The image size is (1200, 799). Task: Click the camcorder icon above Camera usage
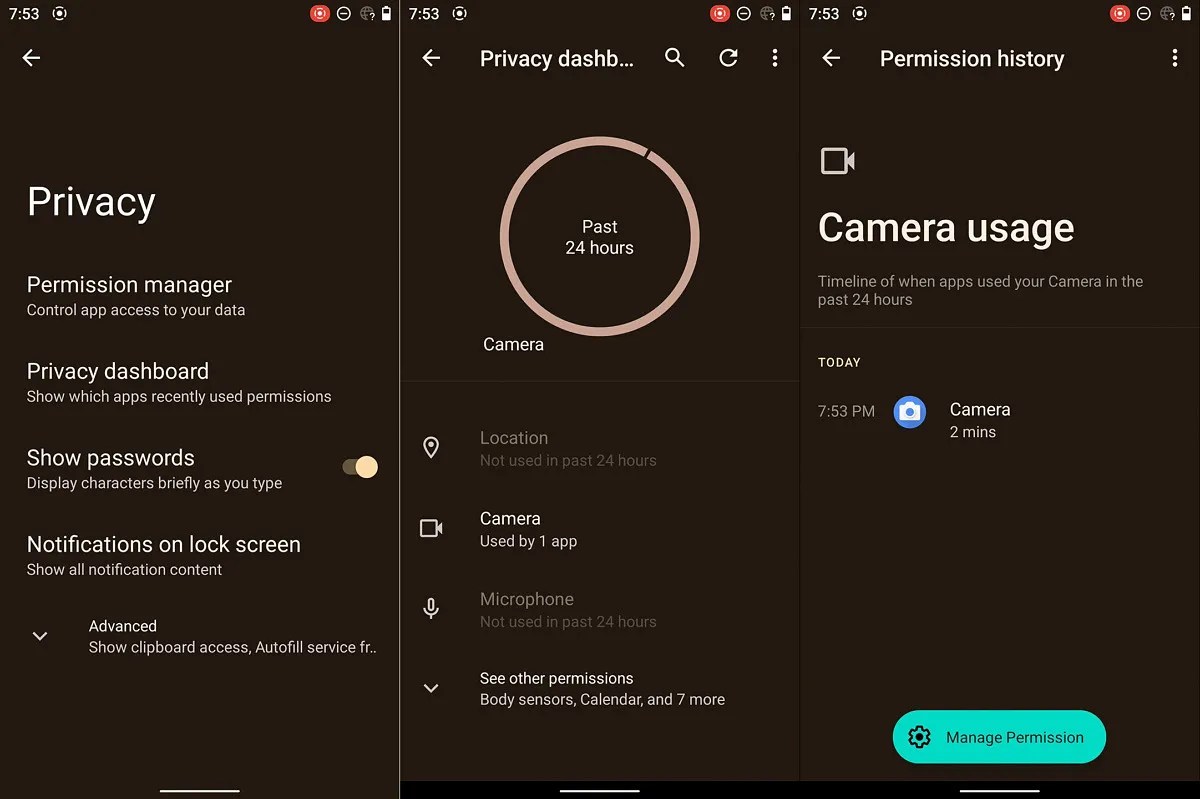836,160
